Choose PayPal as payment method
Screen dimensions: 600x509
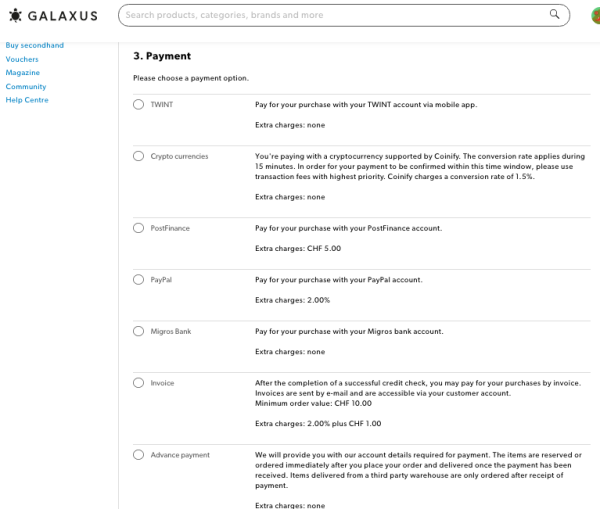click(139, 280)
